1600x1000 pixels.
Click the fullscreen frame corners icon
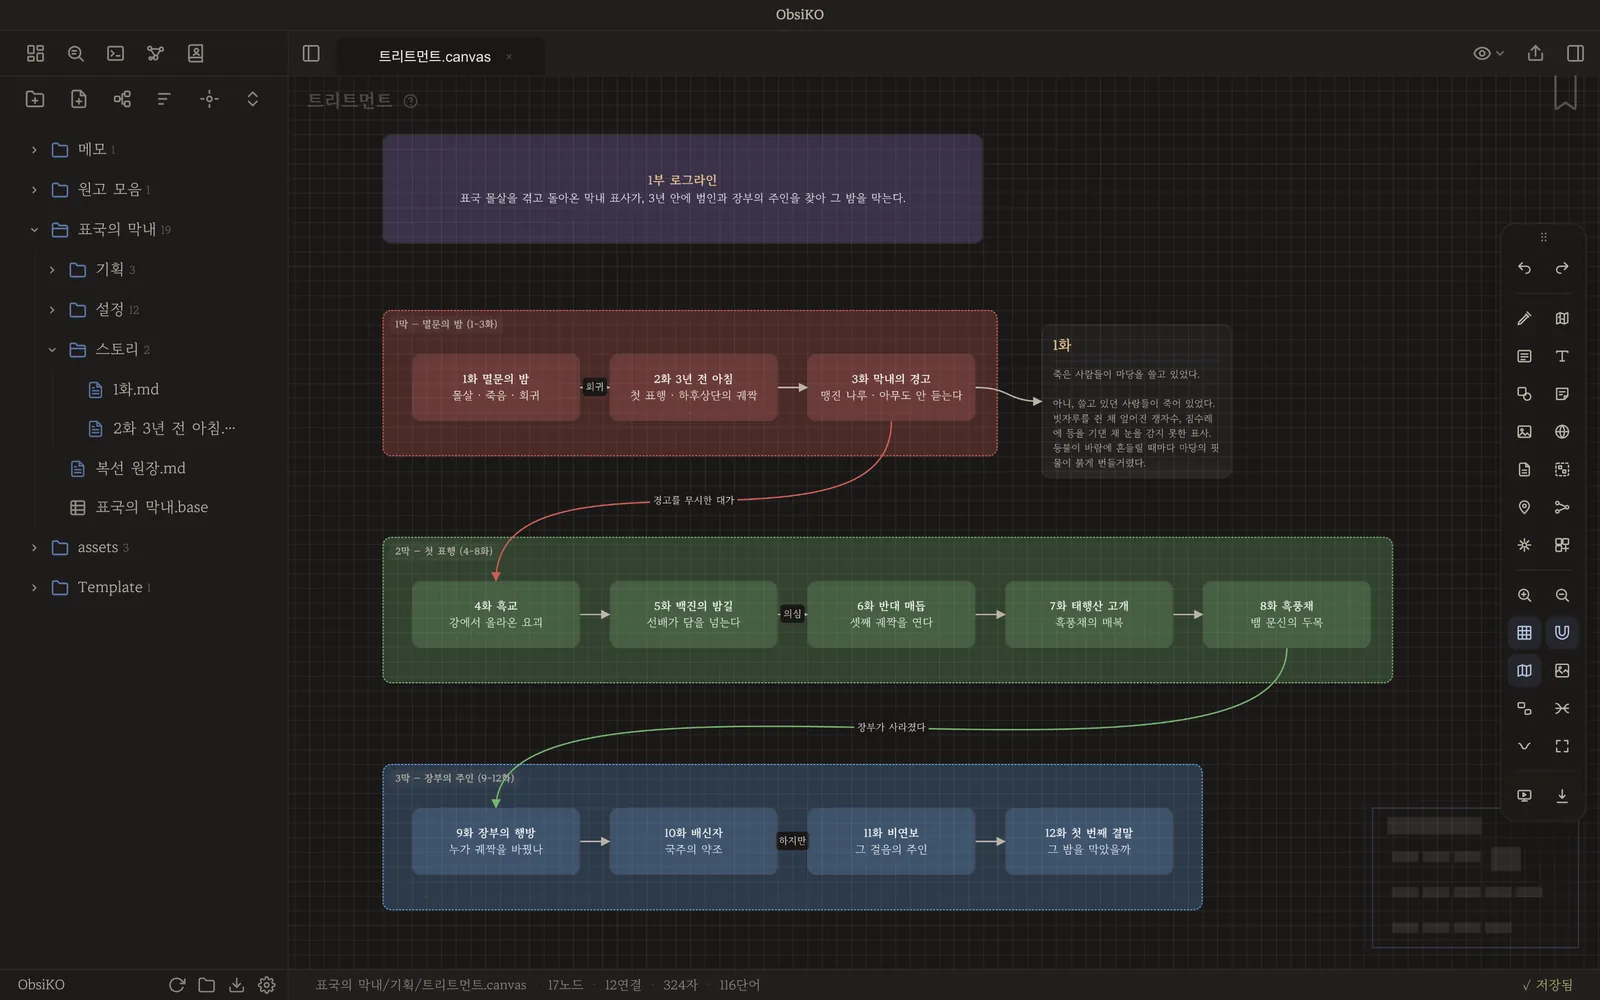1562,746
